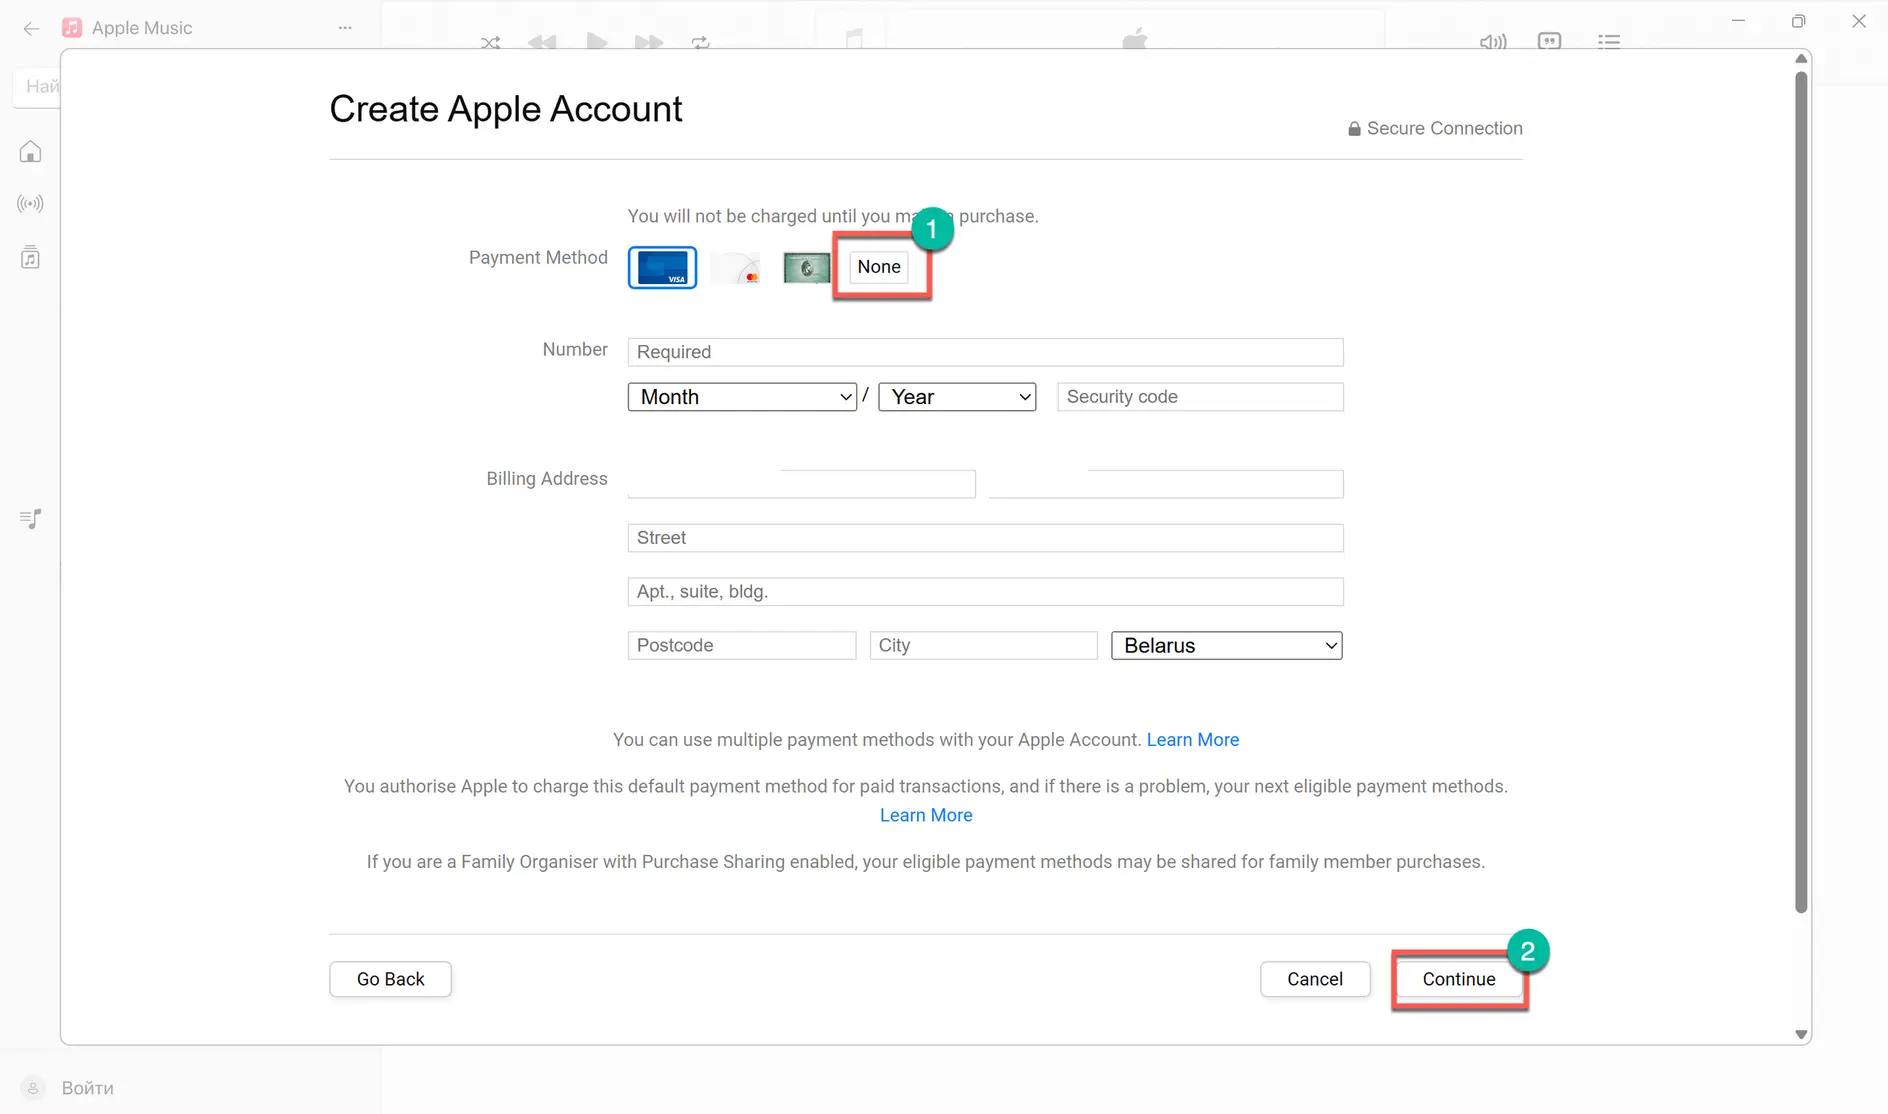Viewport: 1888px width, 1114px height.
Task: Click the Continue button
Action: pyautogui.click(x=1459, y=979)
